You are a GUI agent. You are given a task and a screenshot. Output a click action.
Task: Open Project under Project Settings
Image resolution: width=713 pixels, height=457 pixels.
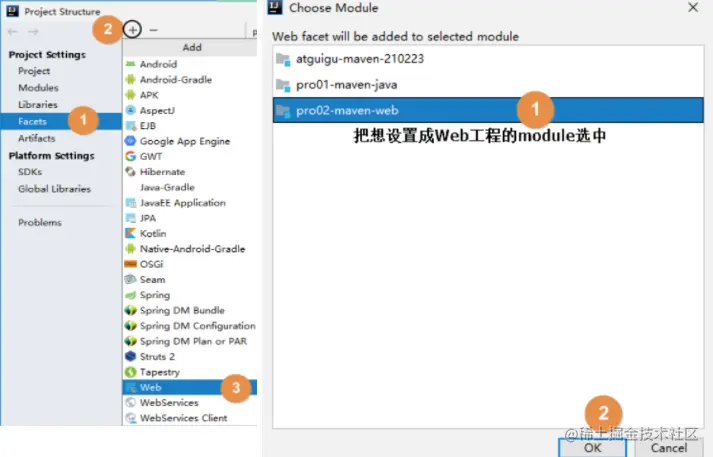[34, 71]
